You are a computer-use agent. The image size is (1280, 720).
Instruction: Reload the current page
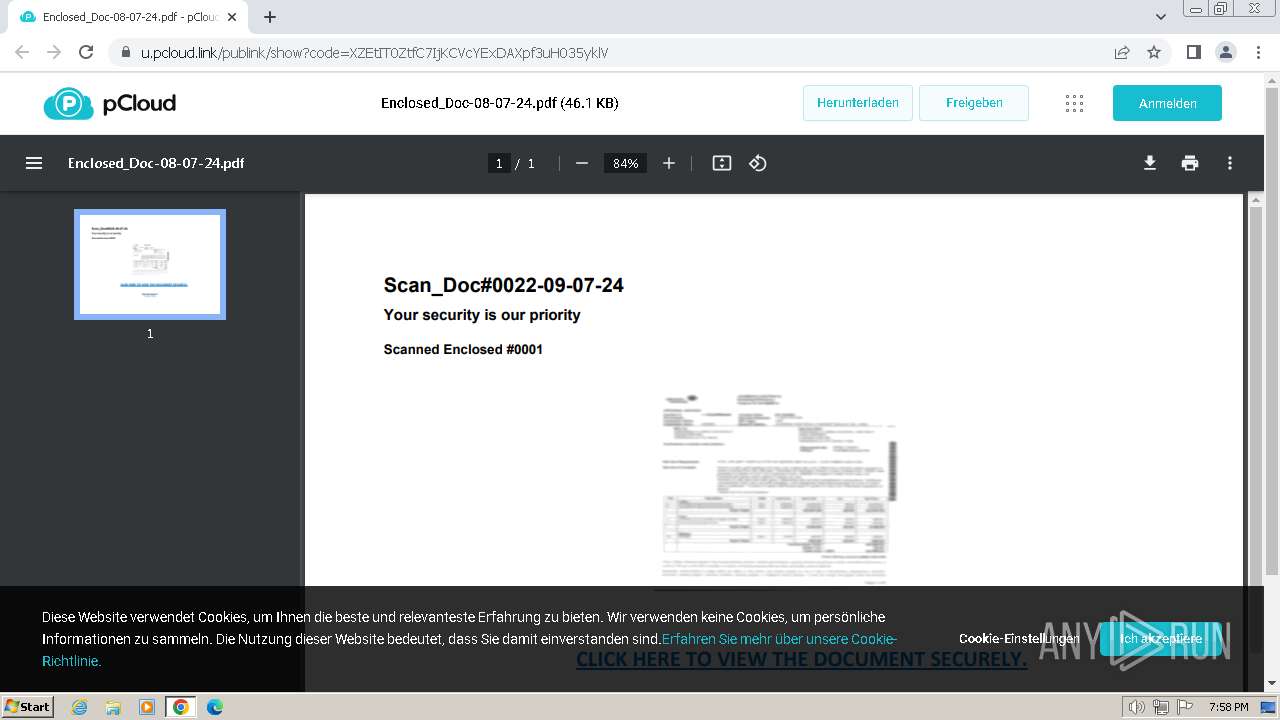pos(86,52)
